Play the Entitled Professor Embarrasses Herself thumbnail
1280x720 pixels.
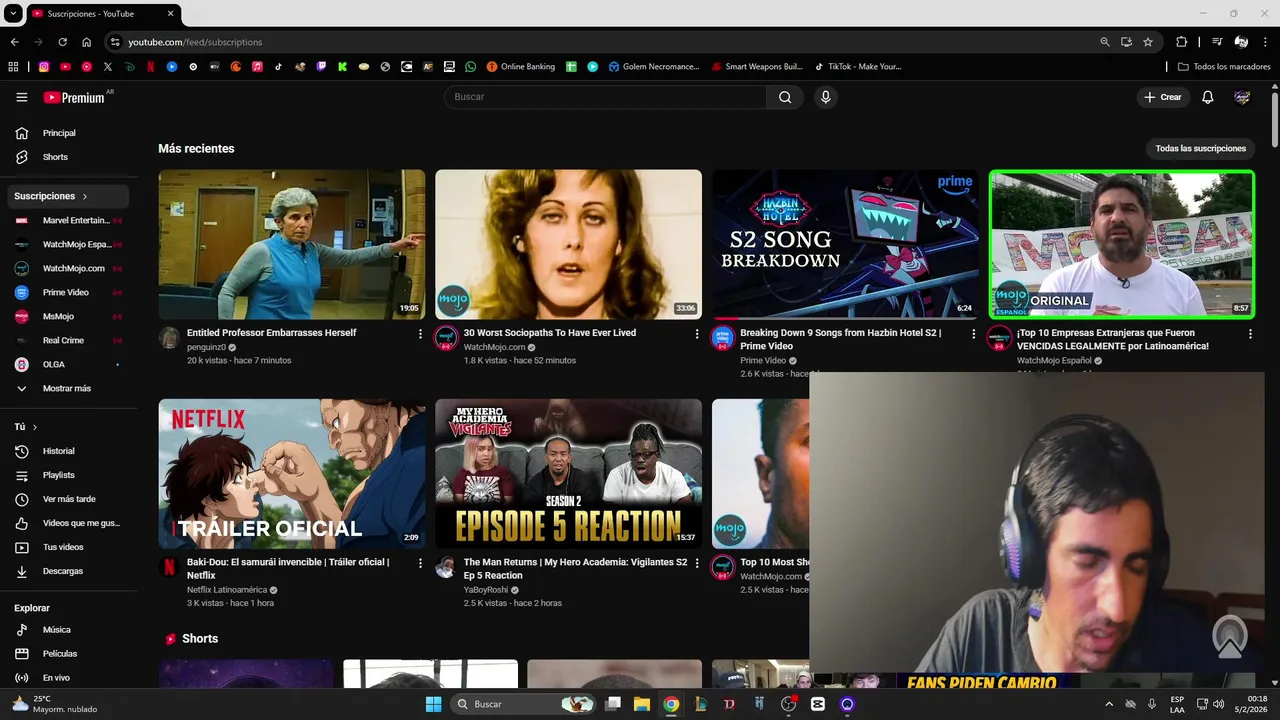tap(292, 244)
